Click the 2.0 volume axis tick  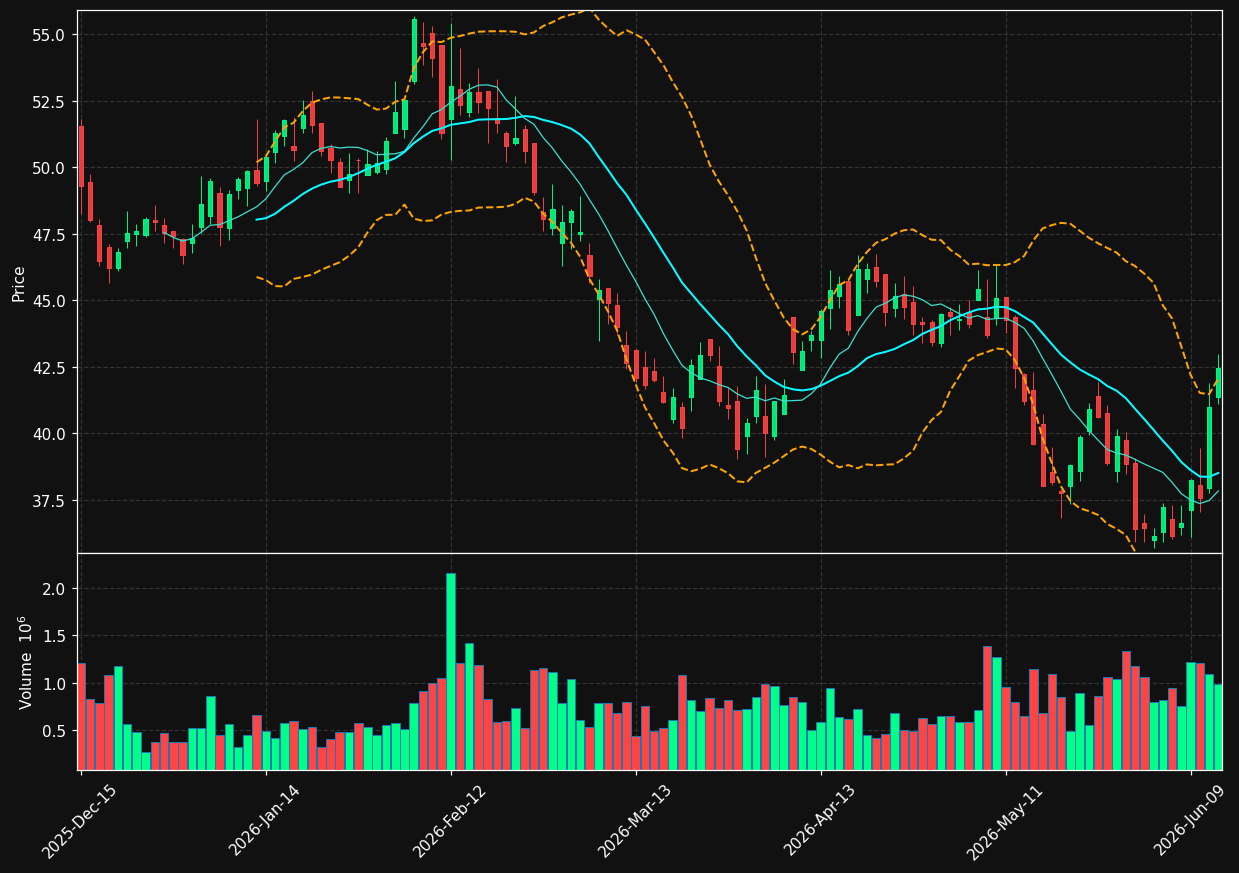(x=54, y=590)
